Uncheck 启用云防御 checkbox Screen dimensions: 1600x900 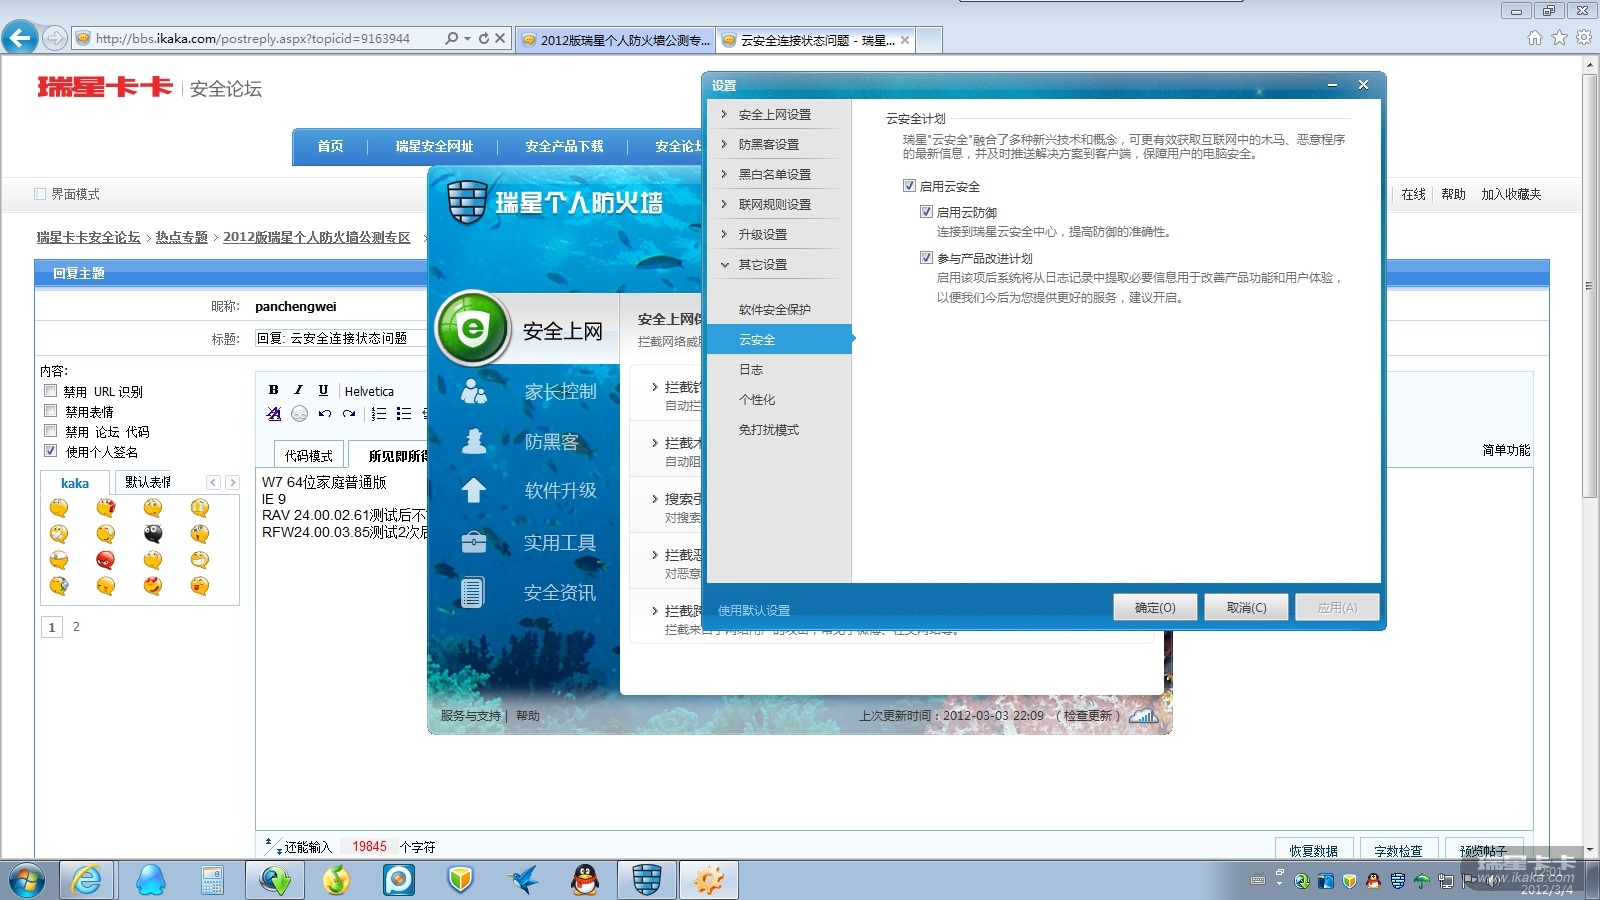(926, 212)
